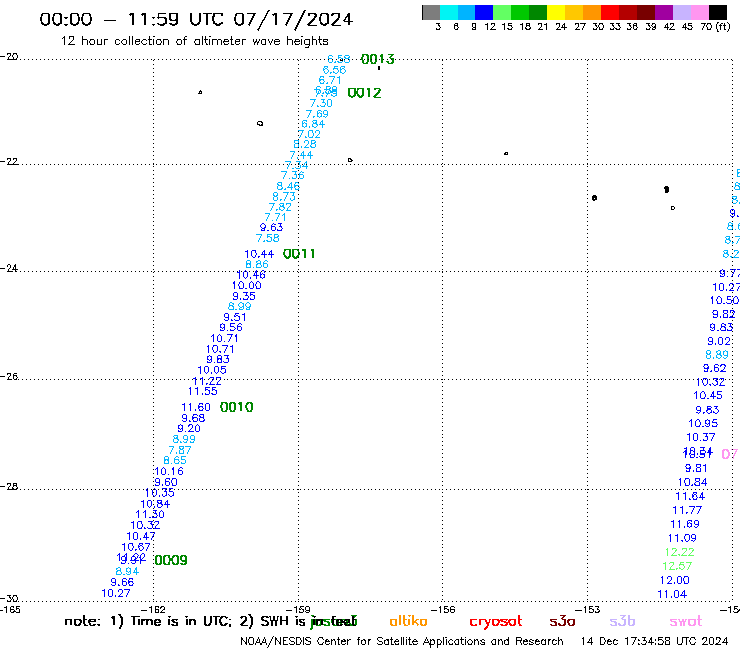Click the 12.00 wave height value

click(x=674, y=581)
